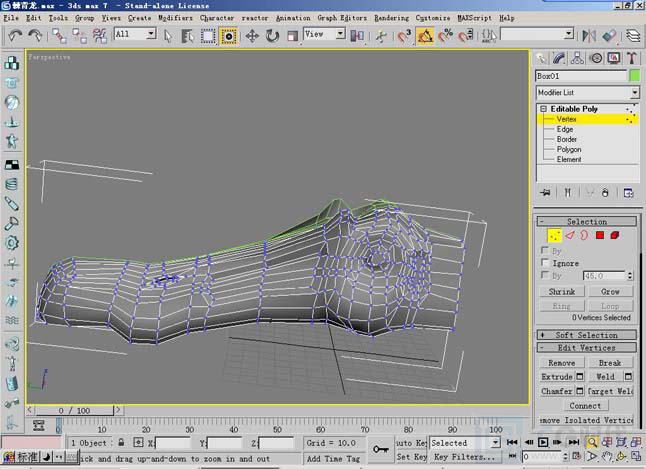Image resolution: width=646 pixels, height=469 pixels.
Task: Collapse the Selection rollout
Action: pos(586,221)
